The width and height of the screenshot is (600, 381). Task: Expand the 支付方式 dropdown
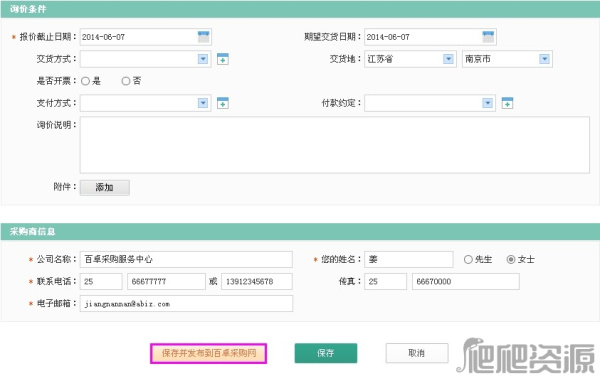(203, 103)
